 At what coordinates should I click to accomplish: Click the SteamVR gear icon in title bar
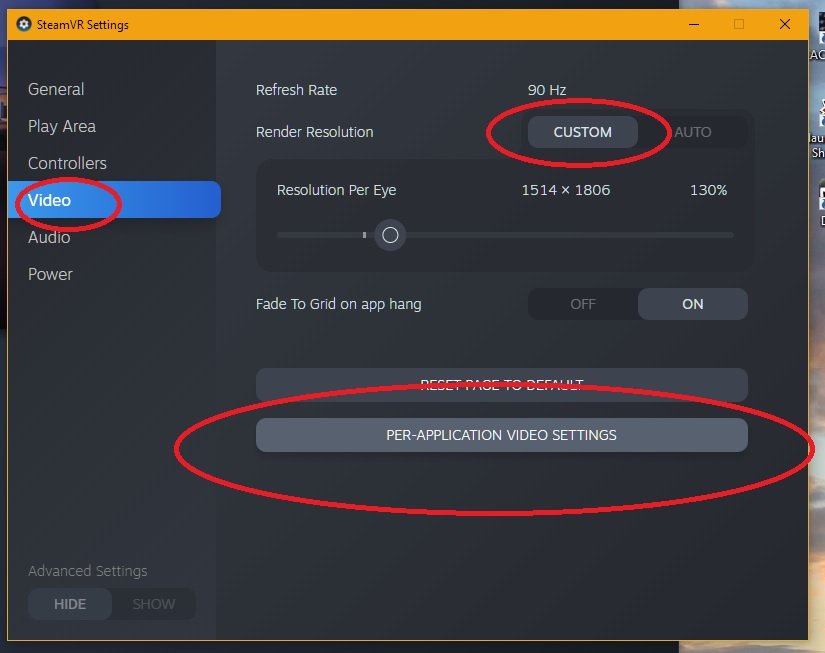[25, 24]
